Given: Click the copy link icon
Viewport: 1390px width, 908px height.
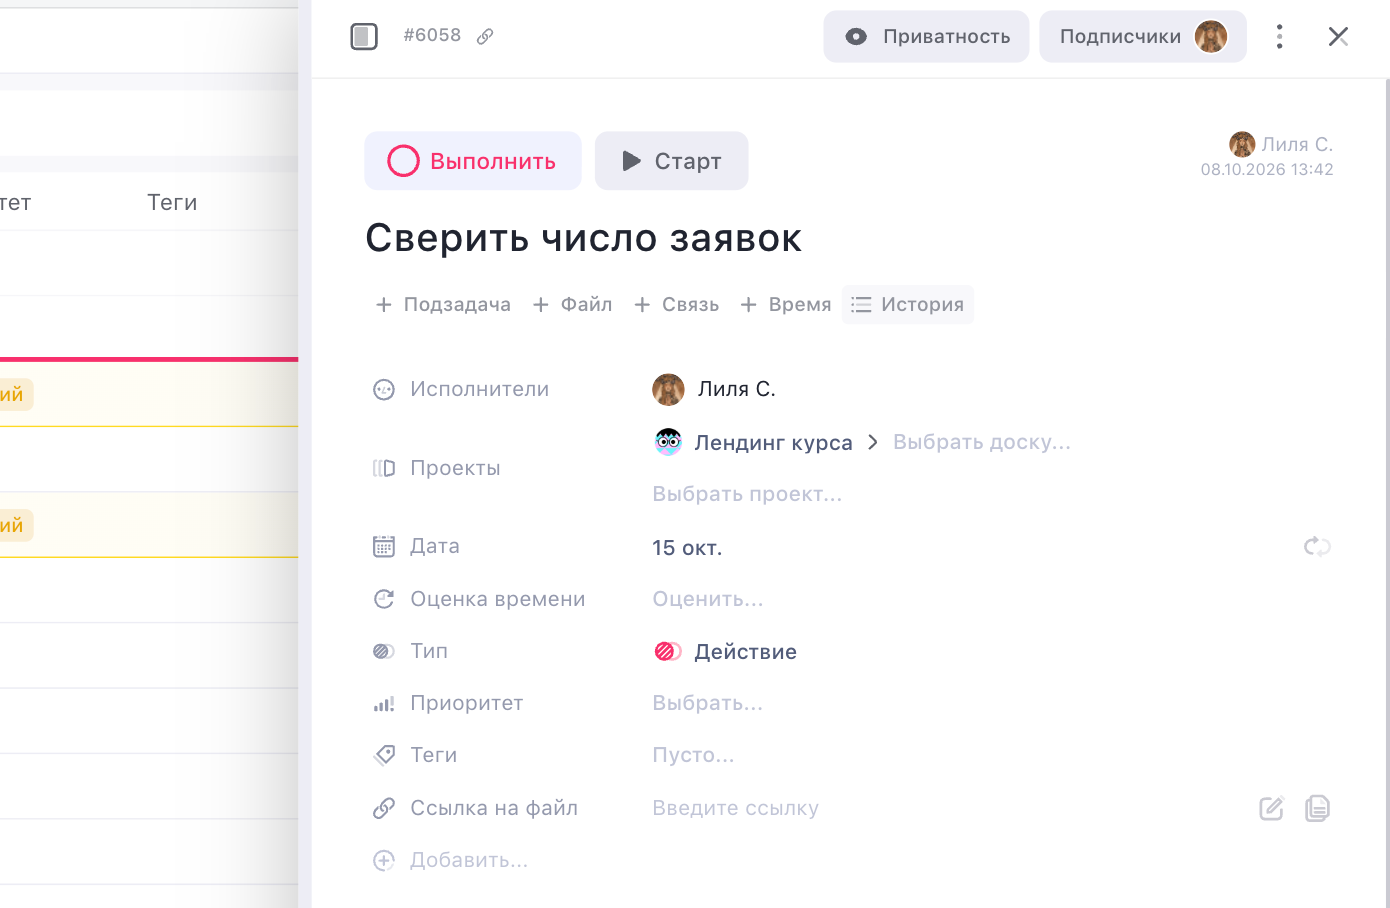Looking at the screenshot, I should click(x=1317, y=808).
